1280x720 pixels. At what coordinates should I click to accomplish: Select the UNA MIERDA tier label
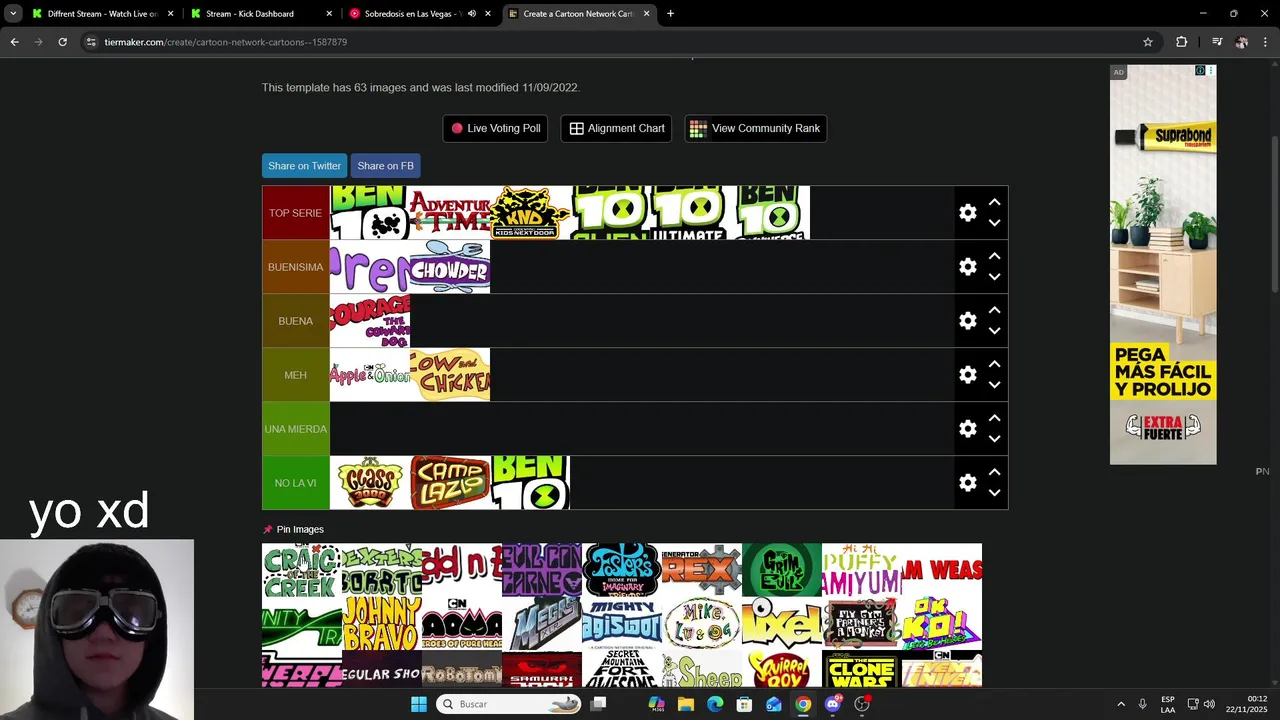tap(296, 429)
